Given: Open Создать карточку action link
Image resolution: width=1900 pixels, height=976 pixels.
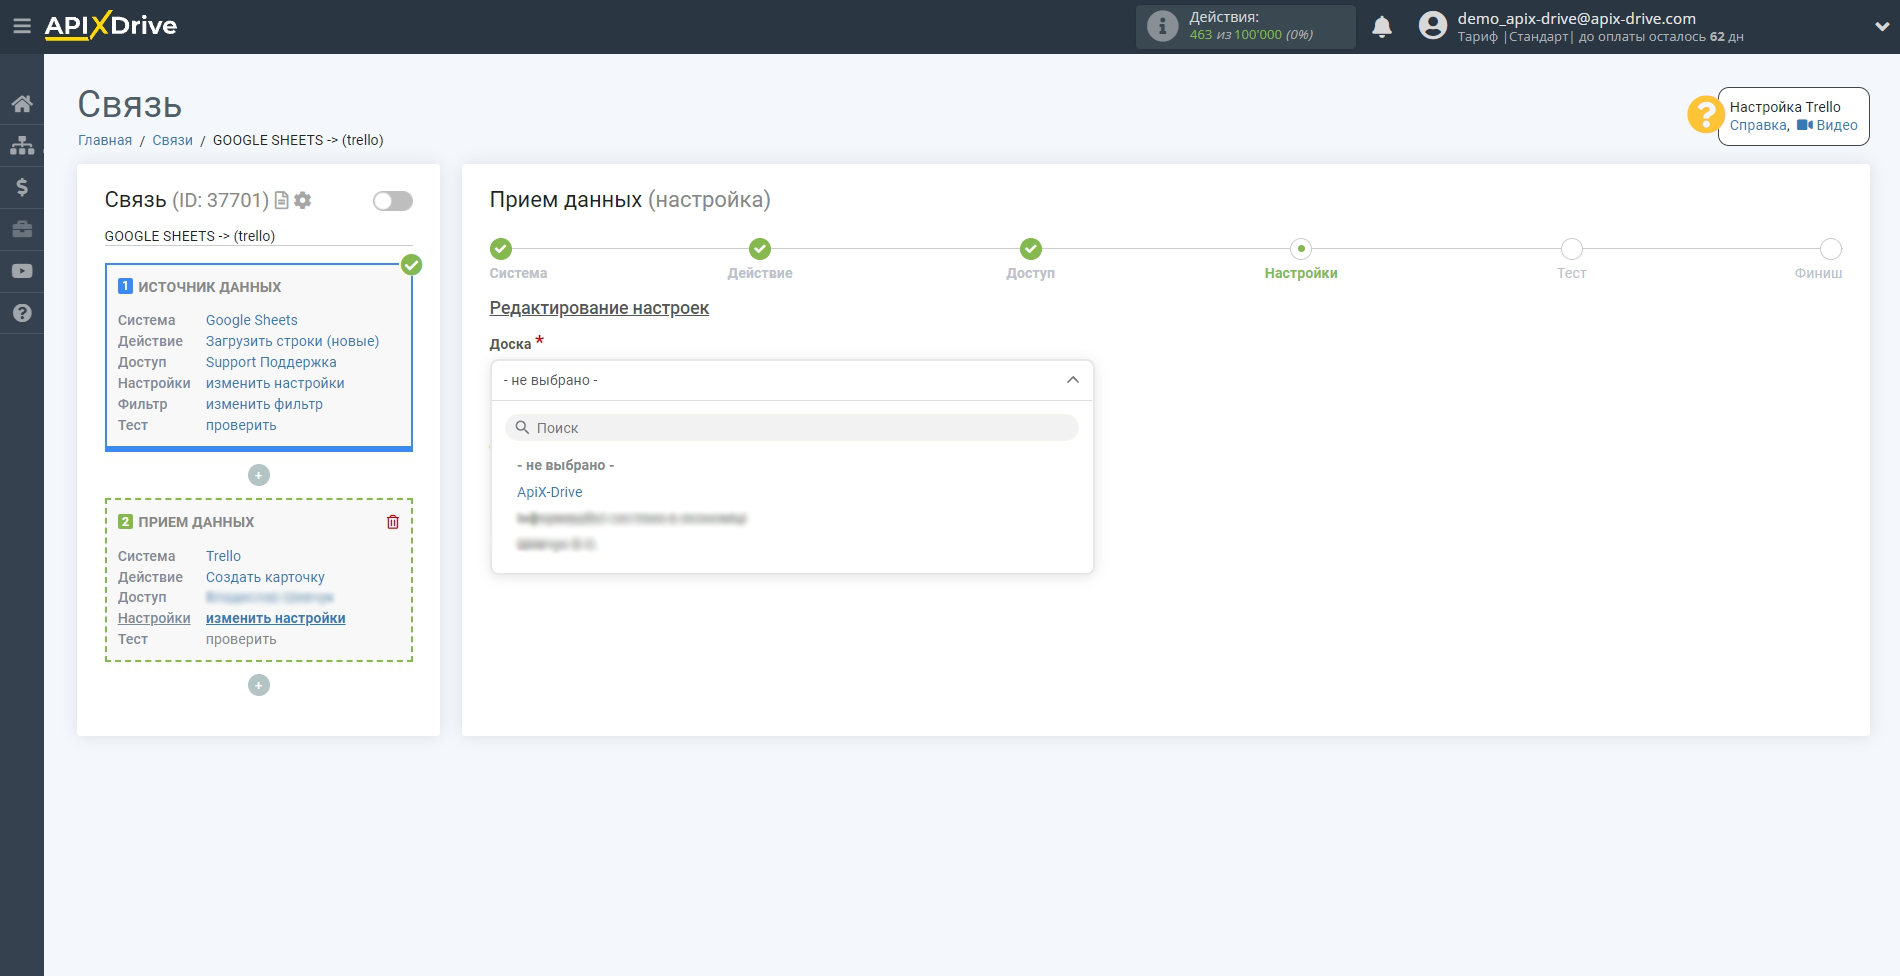Looking at the screenshot, I should (265, 577).
